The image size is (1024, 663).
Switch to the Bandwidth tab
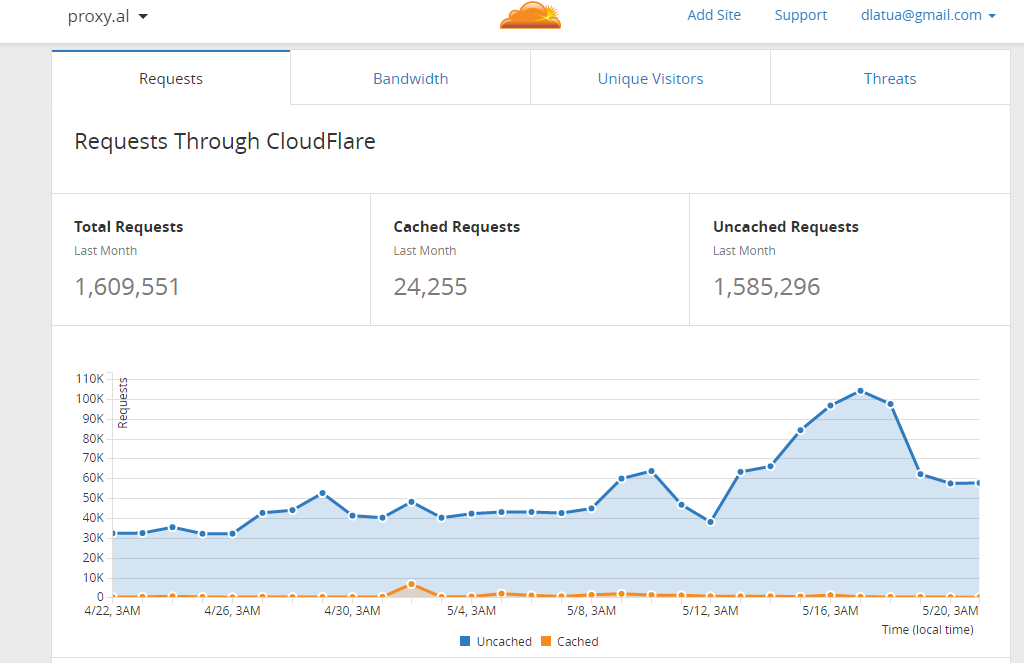(x=410, y=79)
